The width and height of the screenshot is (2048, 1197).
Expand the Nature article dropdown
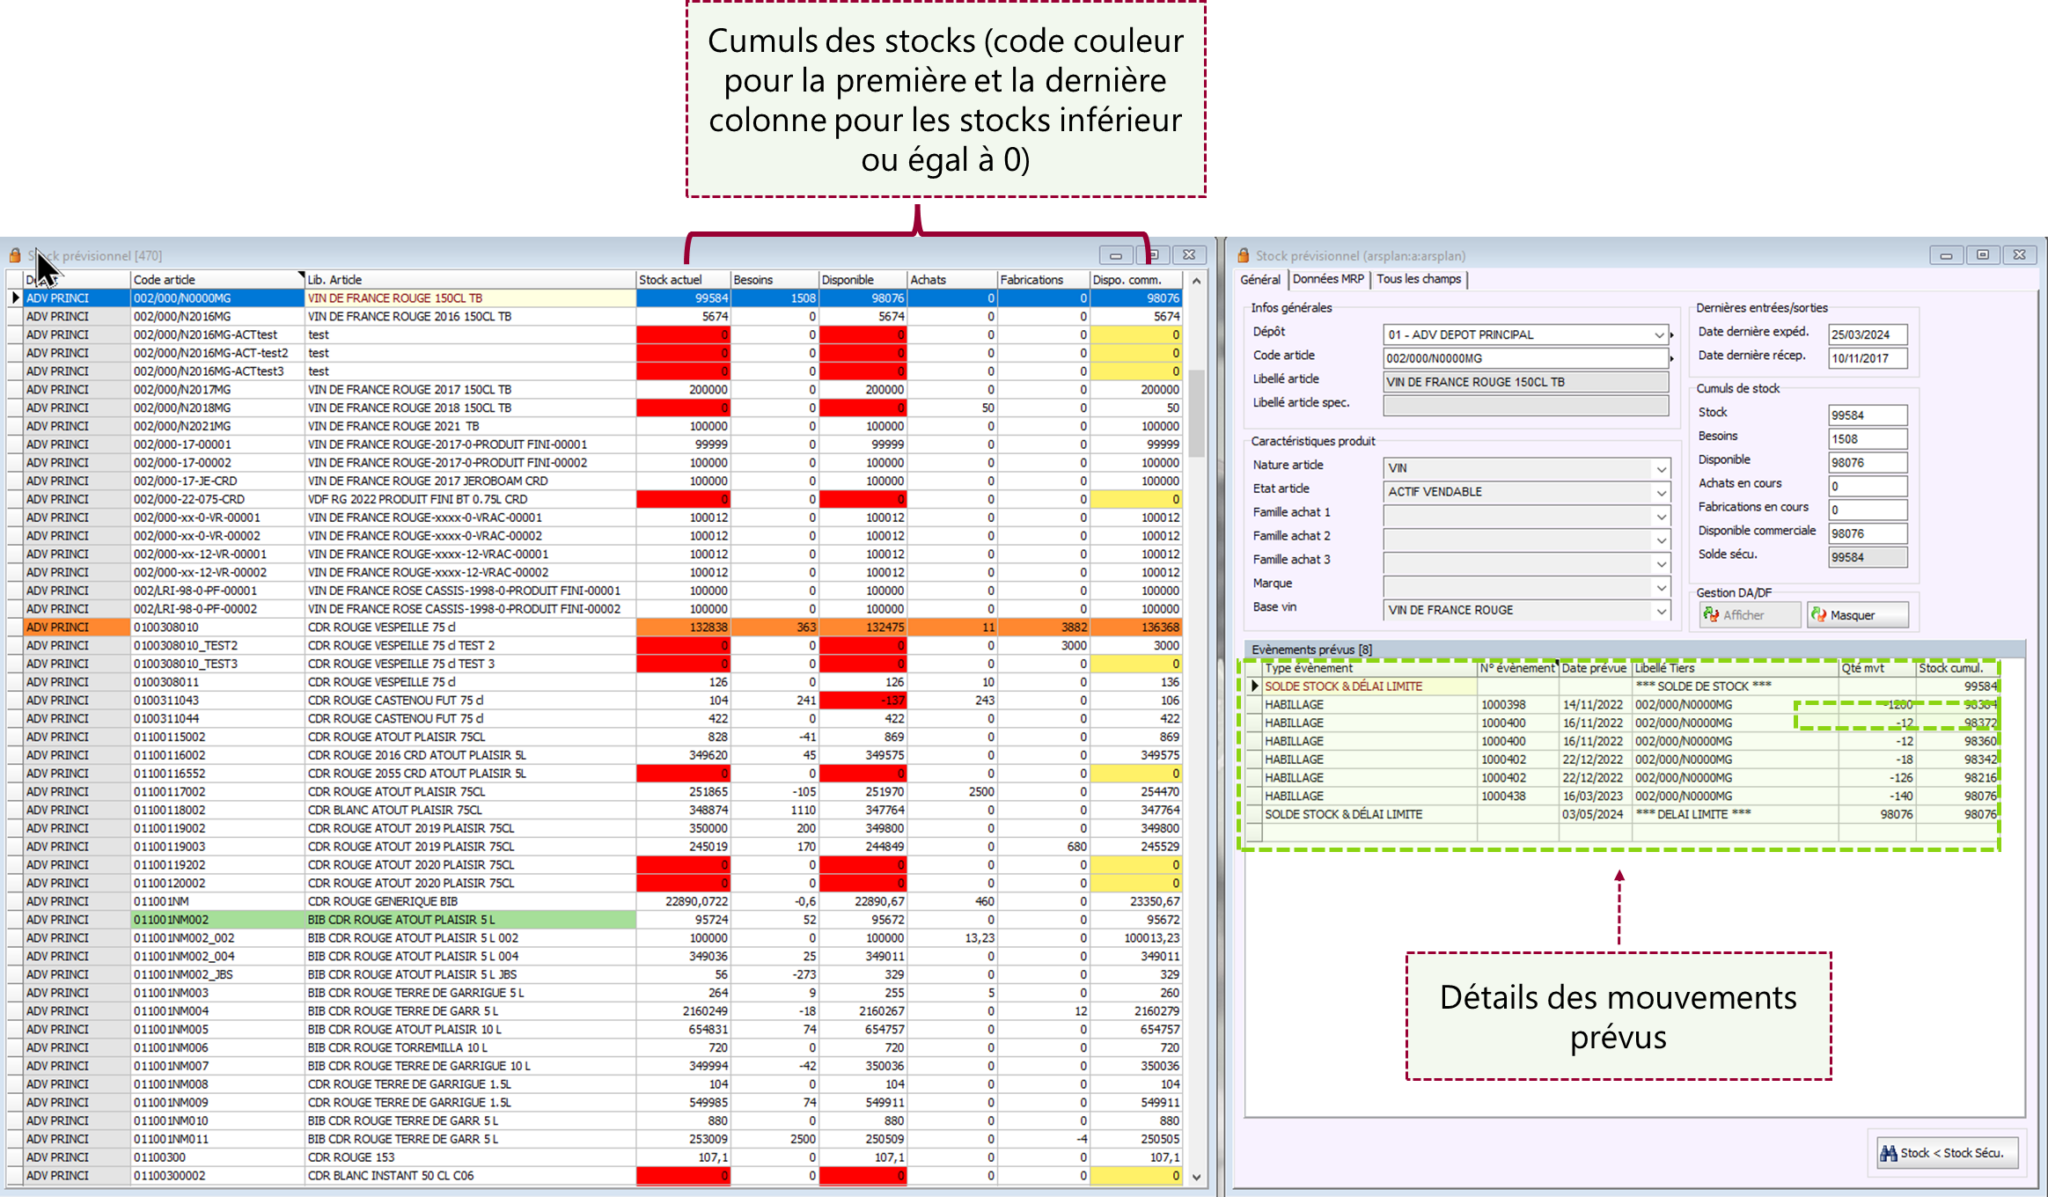[1660, 468]
